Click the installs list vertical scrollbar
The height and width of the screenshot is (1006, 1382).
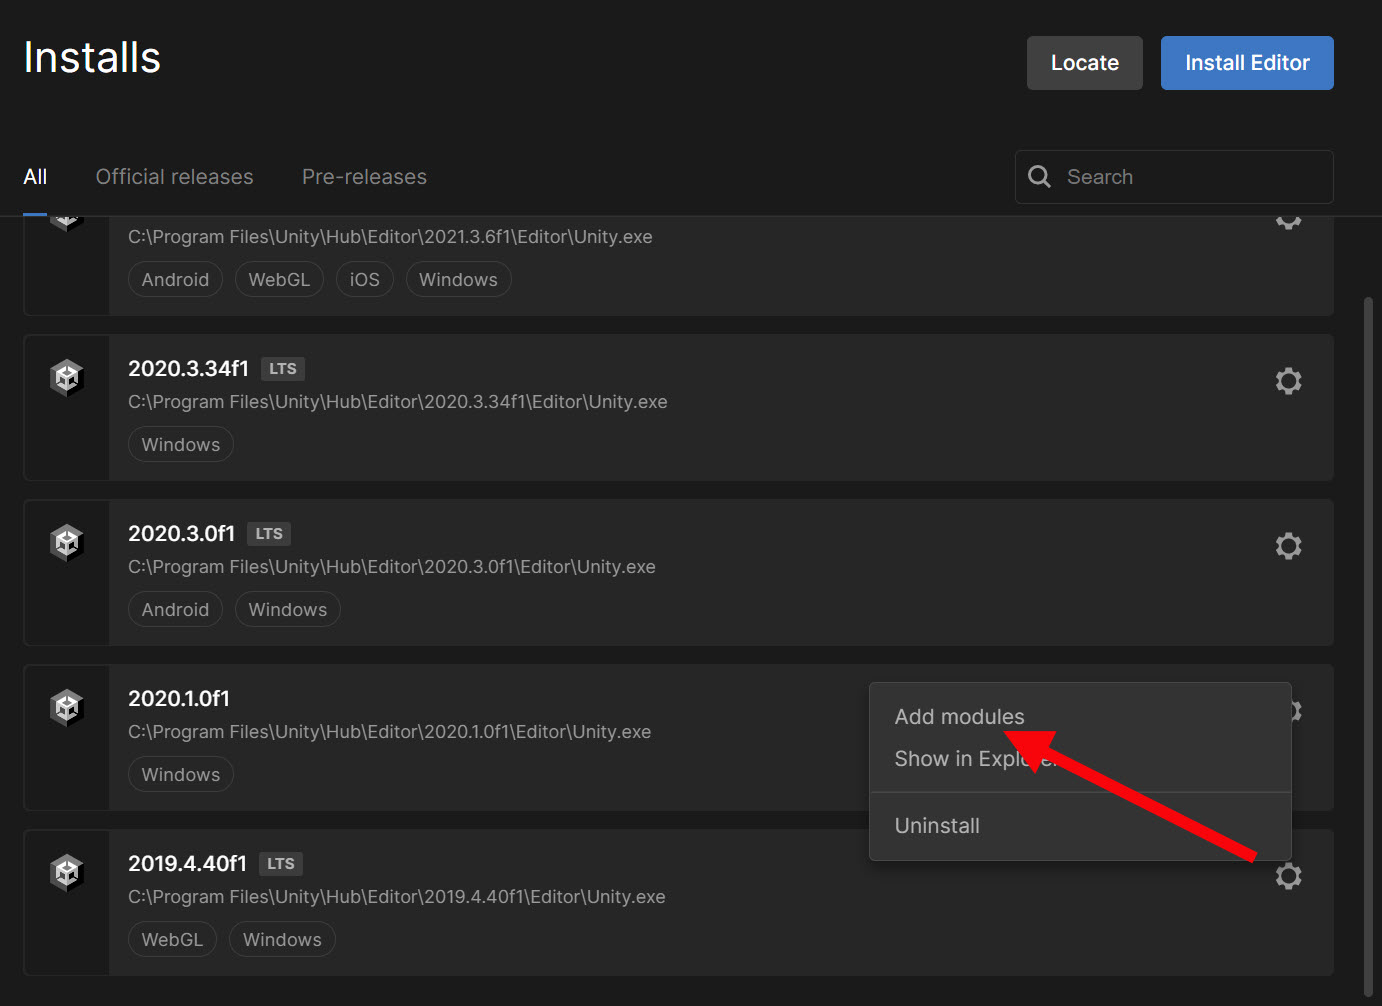(1368, 646)
